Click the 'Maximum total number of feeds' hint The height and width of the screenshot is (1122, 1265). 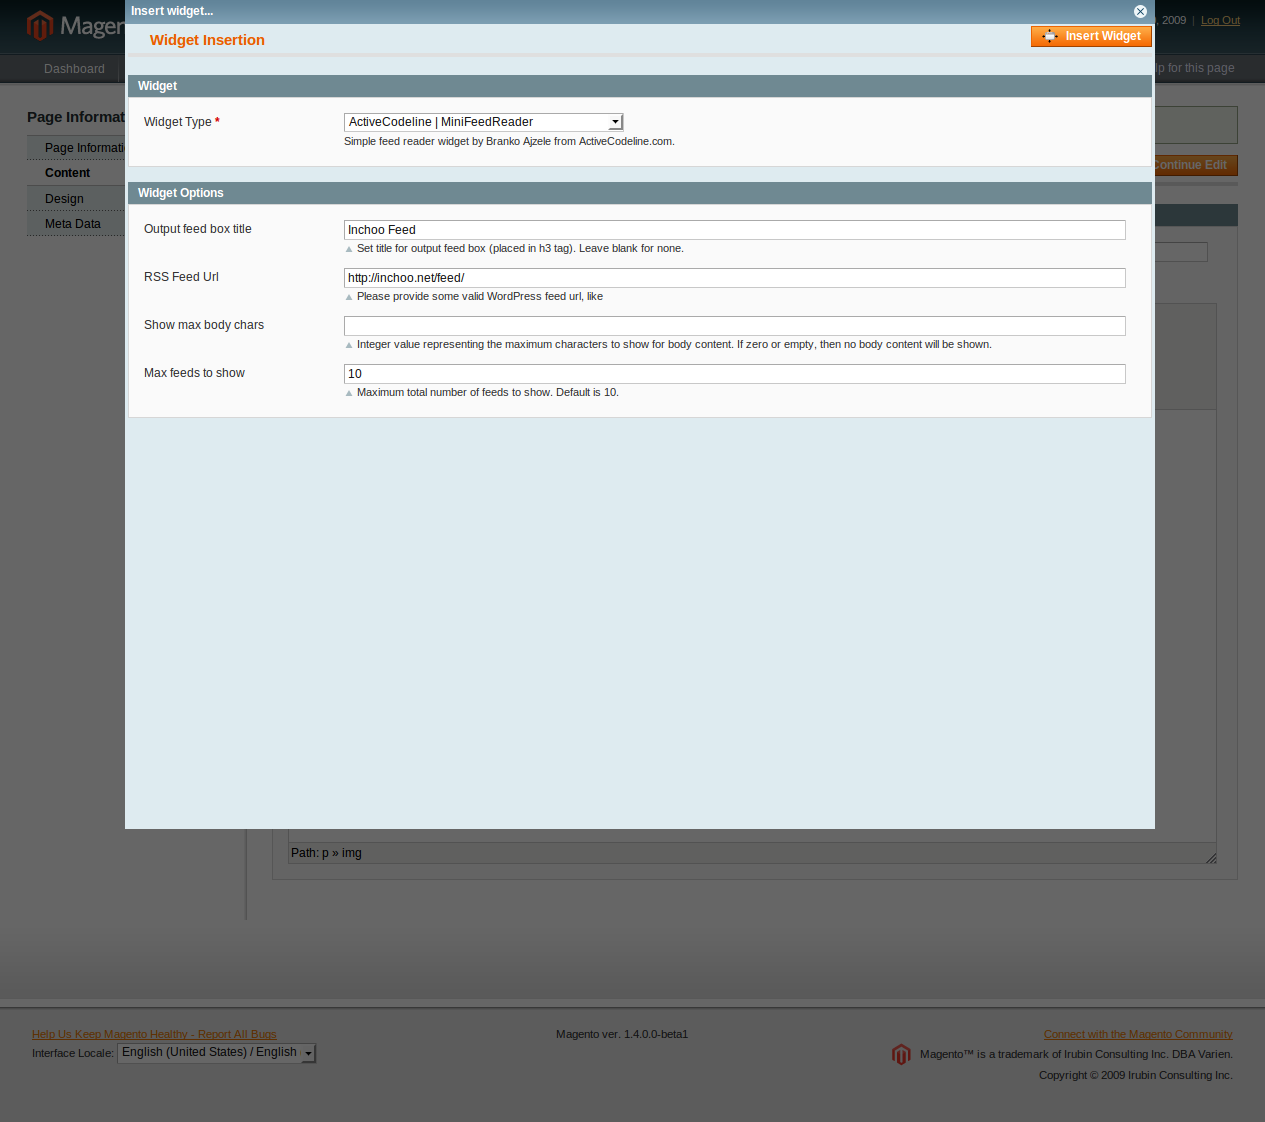click(488, 392)
